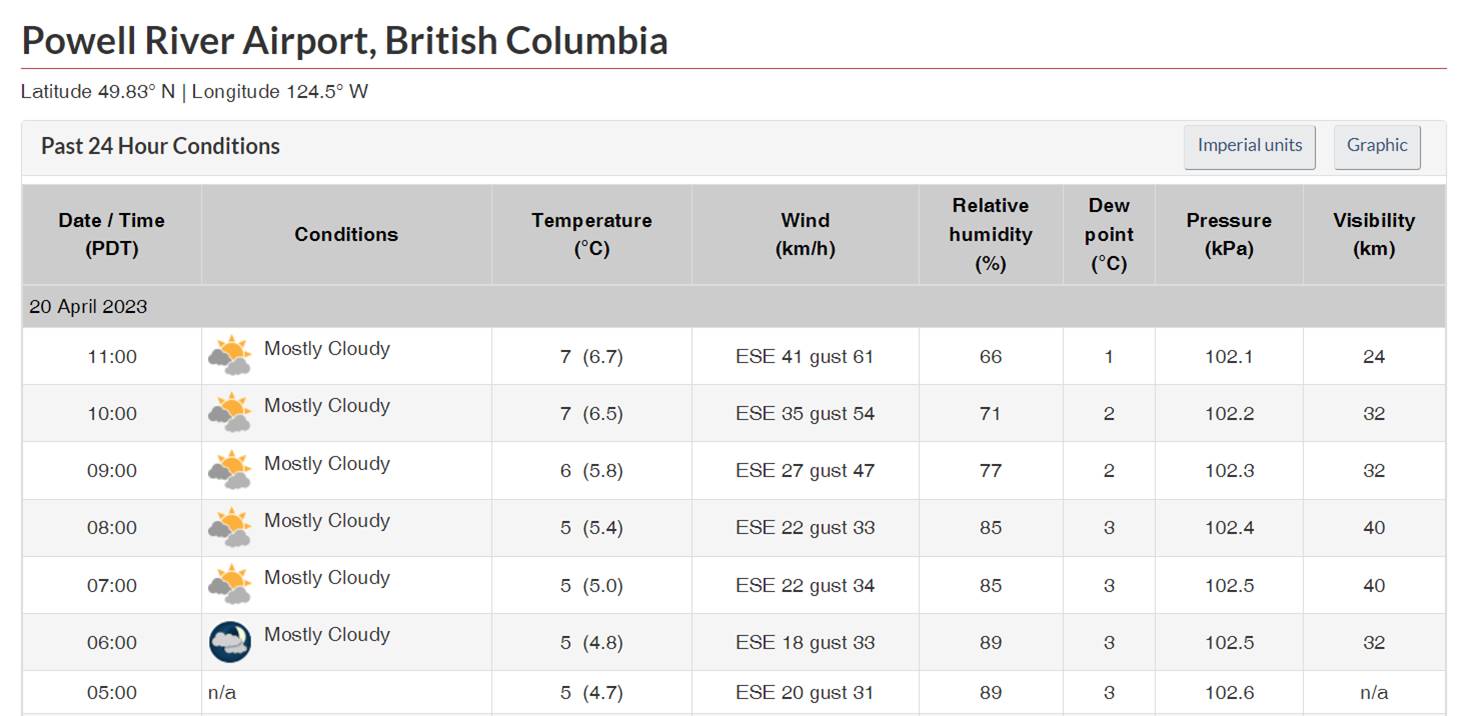This screenshot has width=1459, height=716.
Task: Click the Imperial units button
Action: click(1249, 146)
